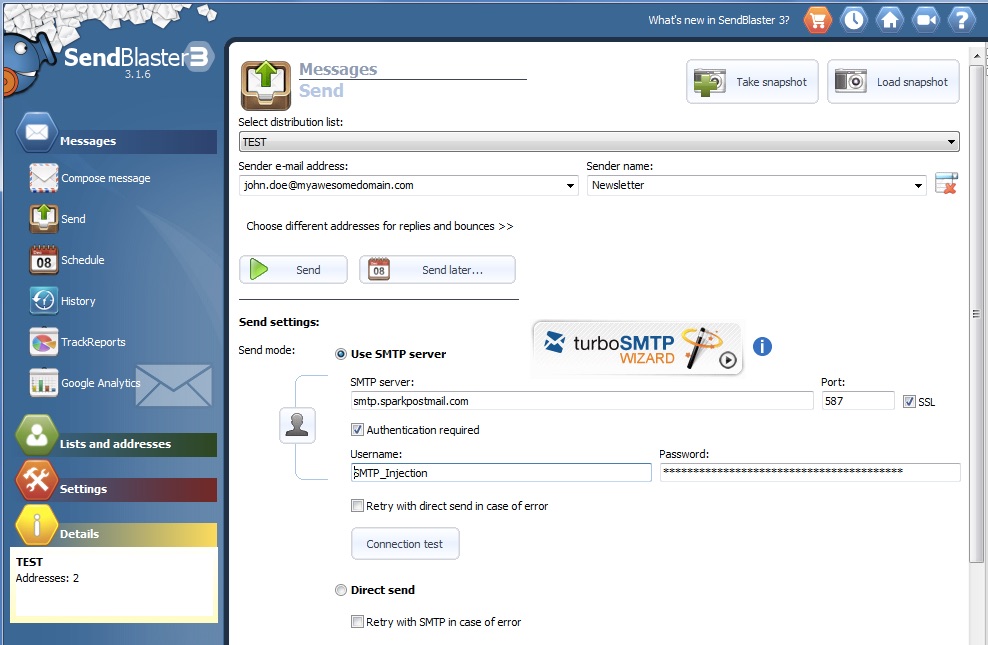Click the Details info icon
The width and height of the screenshot is (988, 645).
click(x=37, y=525)
